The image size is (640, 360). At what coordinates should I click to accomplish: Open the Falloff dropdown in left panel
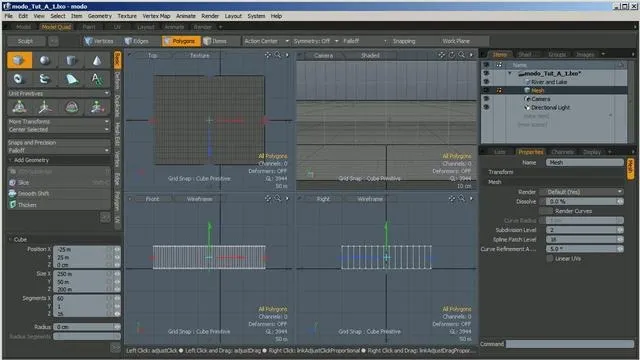point(59,150)
